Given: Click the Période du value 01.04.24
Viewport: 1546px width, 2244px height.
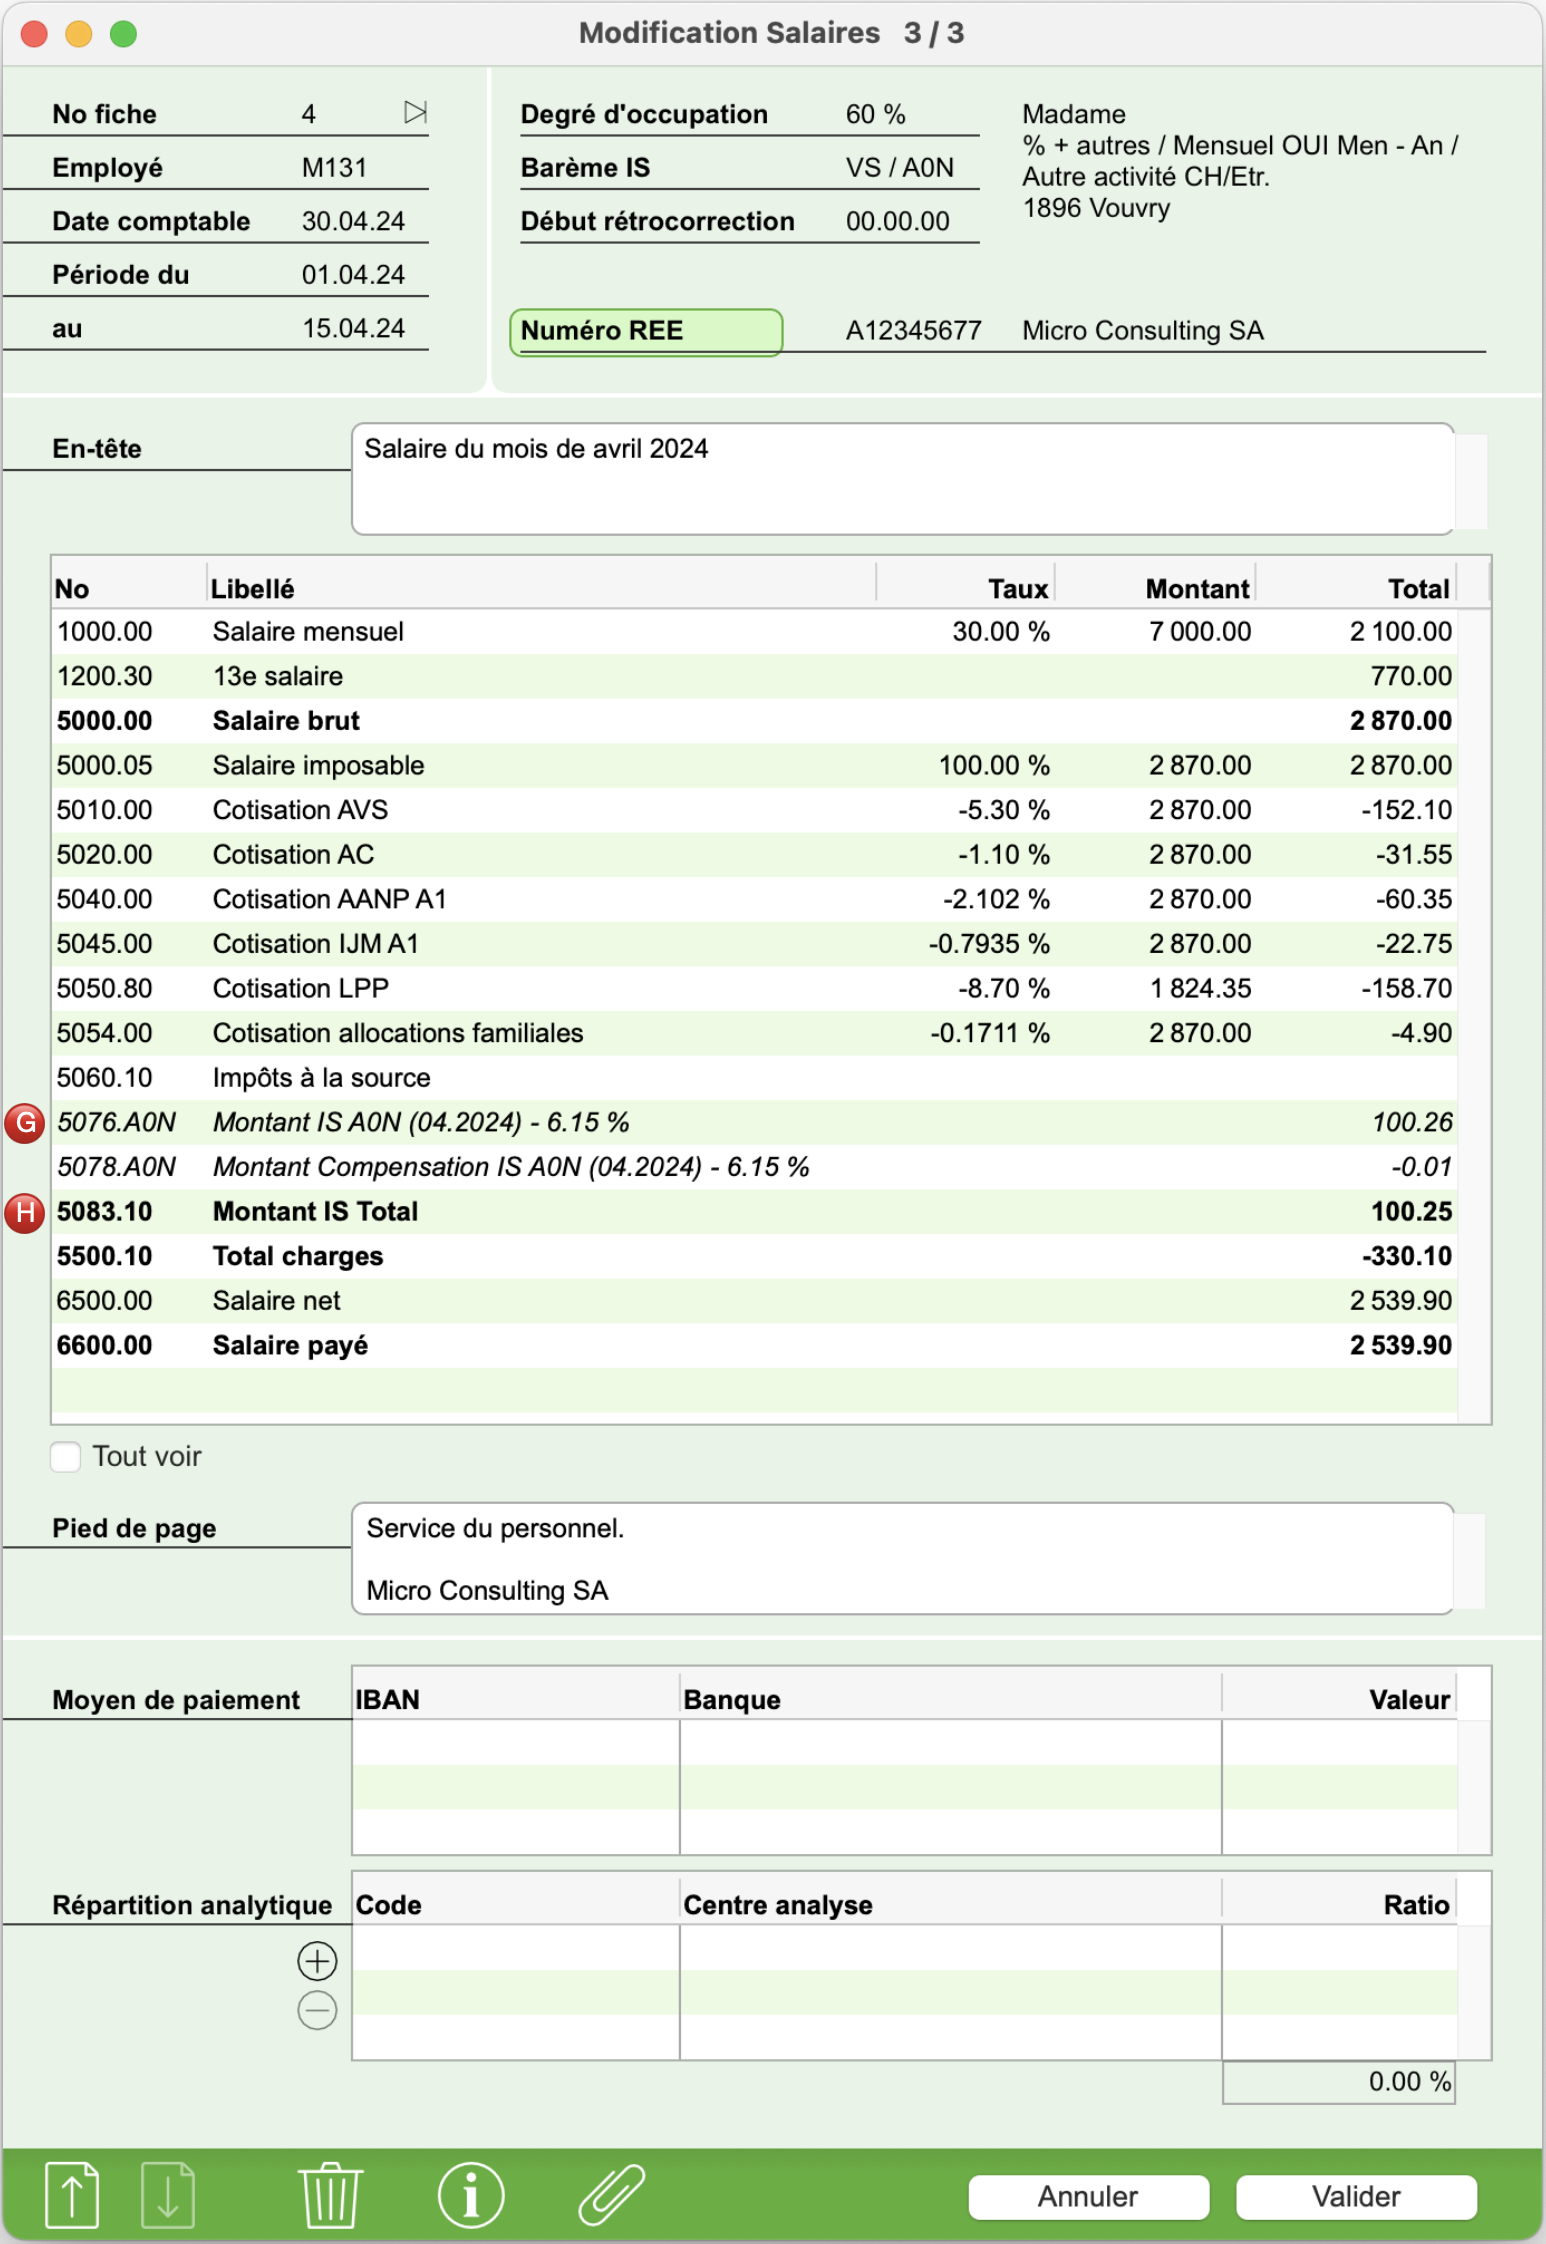Looking at the screenshot, I should click(x=353, y=275).
